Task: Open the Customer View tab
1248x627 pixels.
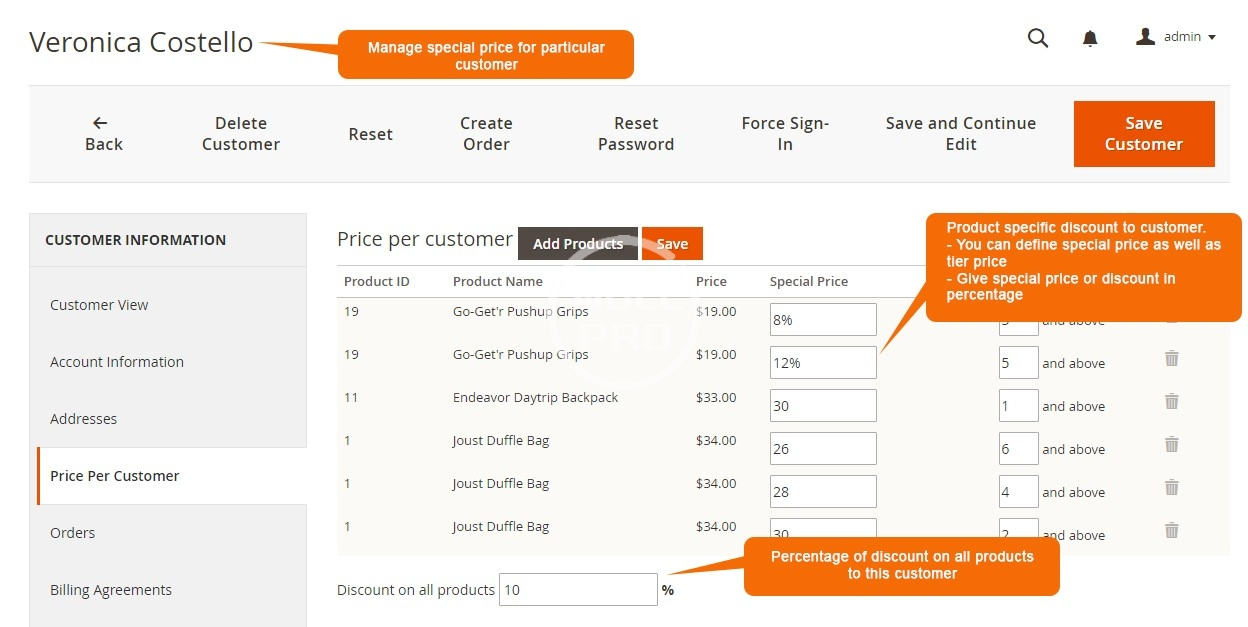Action: tap(99, 305)
